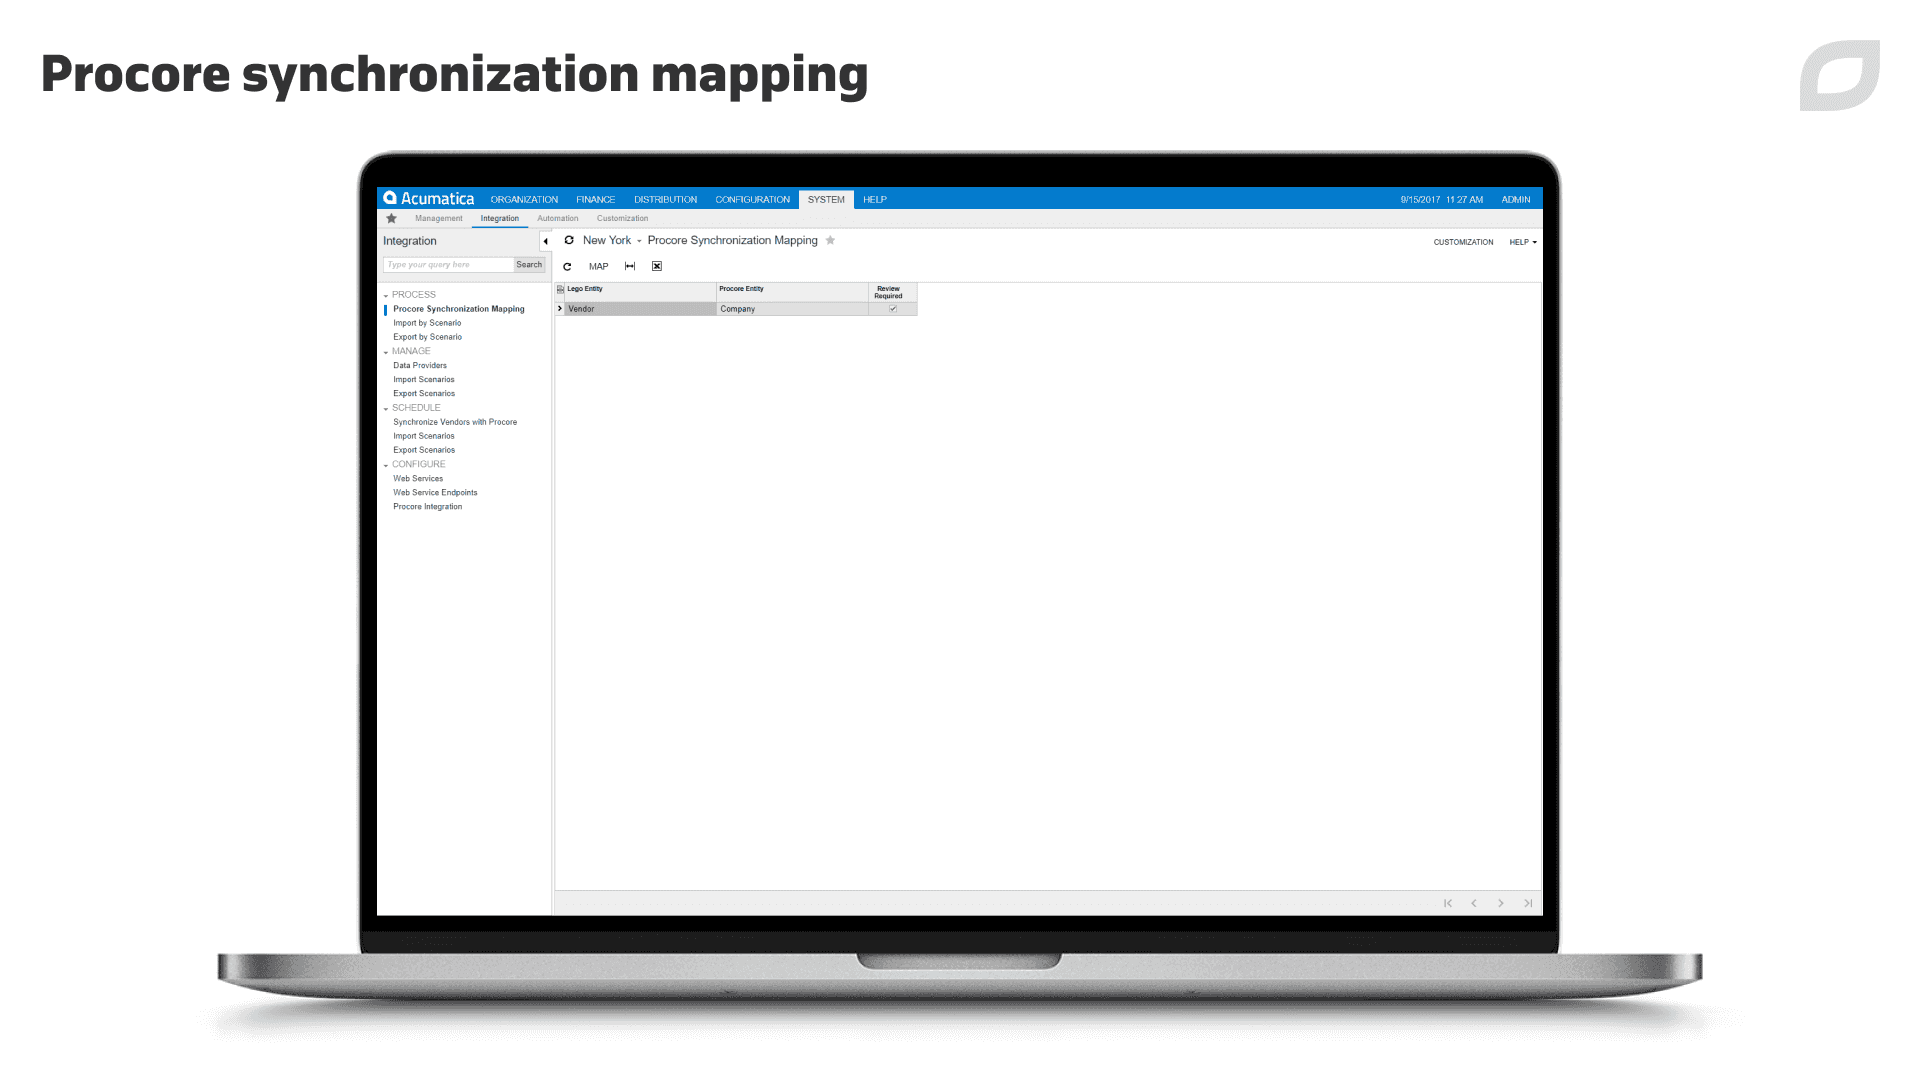The image size is (1920, 1080).
Task: Open the favorites star in submenu bar
Action: (392, 218)
